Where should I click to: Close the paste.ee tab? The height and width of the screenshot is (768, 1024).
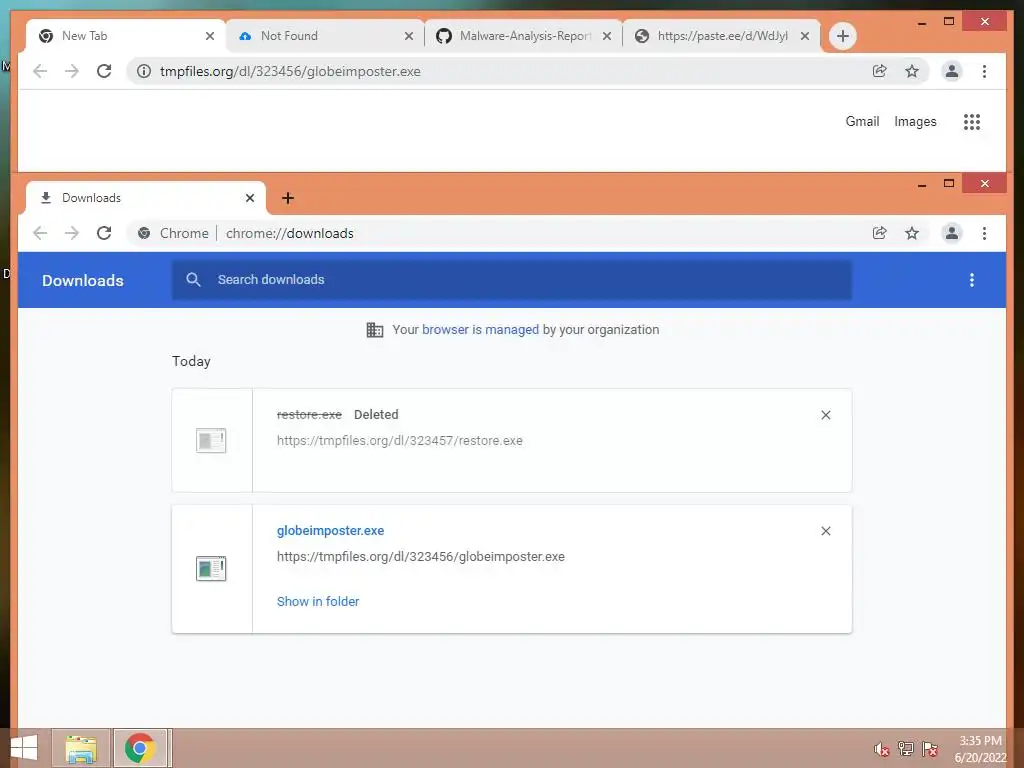(805, 36)
